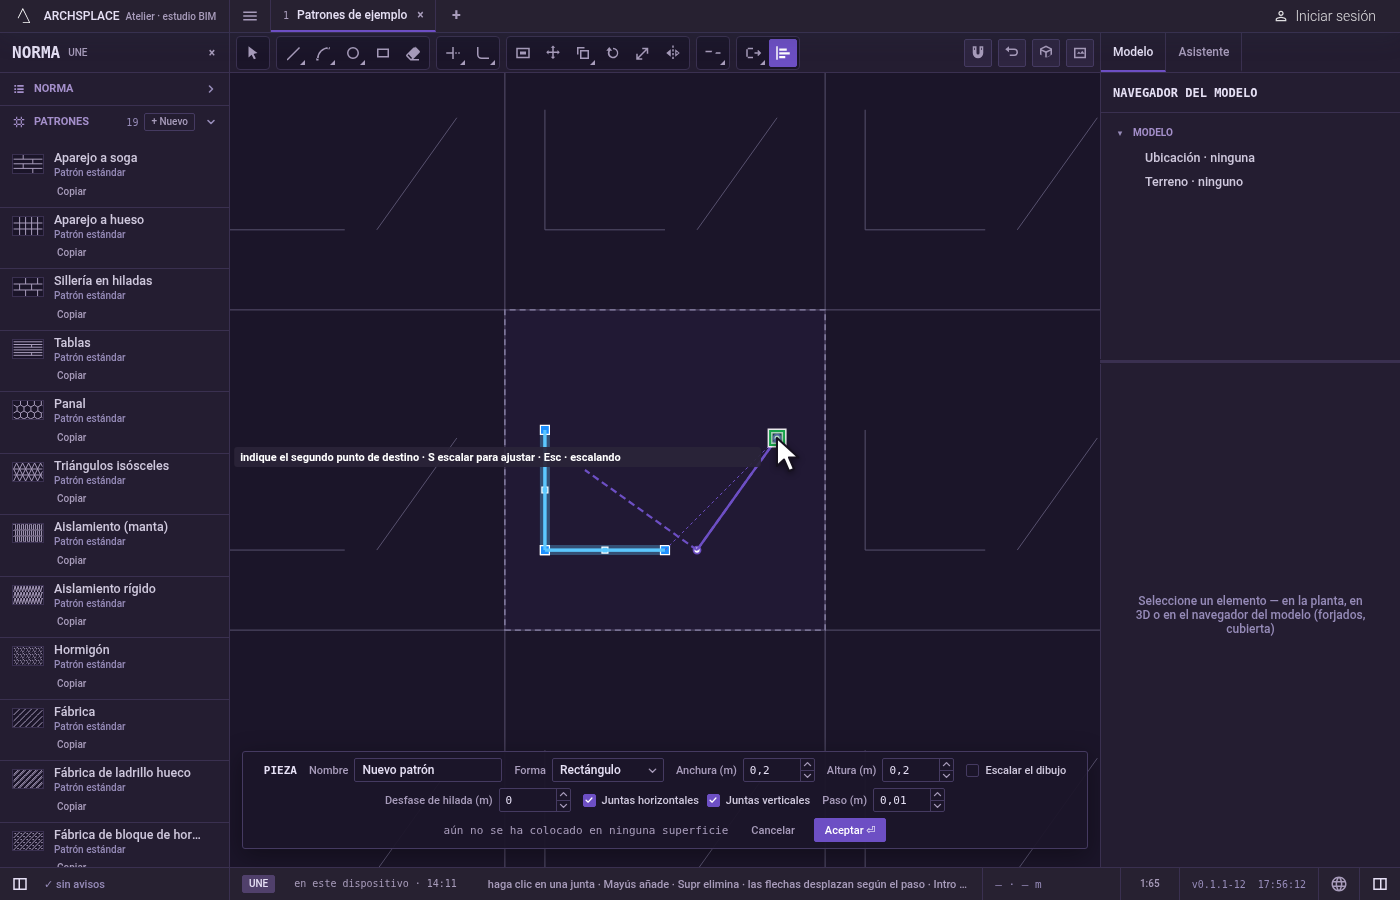Select the rectangle shape tool
Screen dimensions: 1400x900
click(383, 53)
